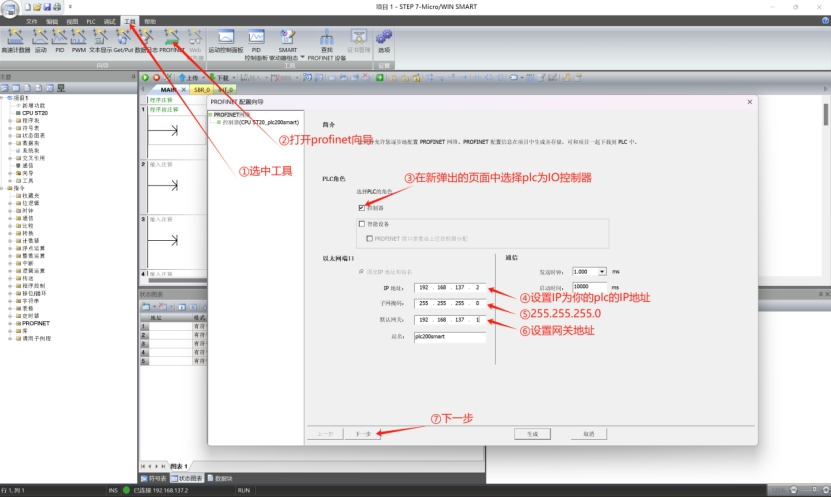Click the 下一步 button
Viewport: 831px width, 498px height.
click(363, 434)
